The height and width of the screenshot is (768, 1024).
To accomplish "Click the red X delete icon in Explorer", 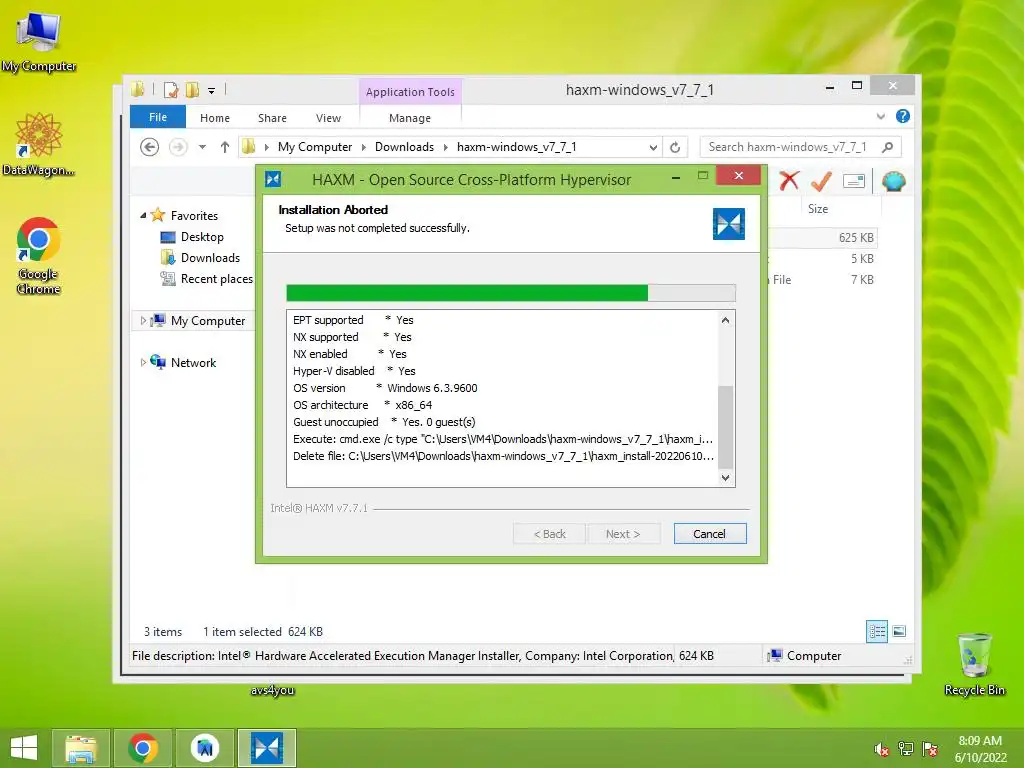I will coord(789,181).
